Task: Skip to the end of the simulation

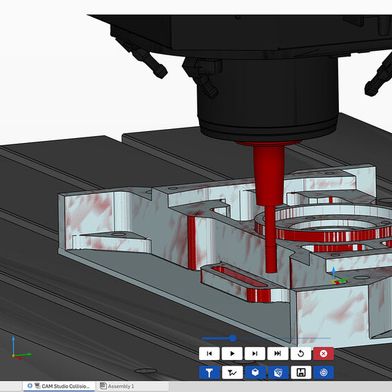Action: (278, 353)
